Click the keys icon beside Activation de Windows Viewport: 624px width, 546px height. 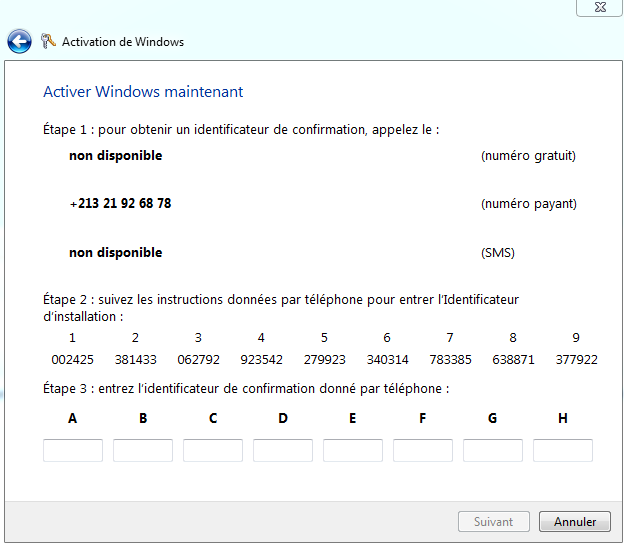tap(48, 41)
